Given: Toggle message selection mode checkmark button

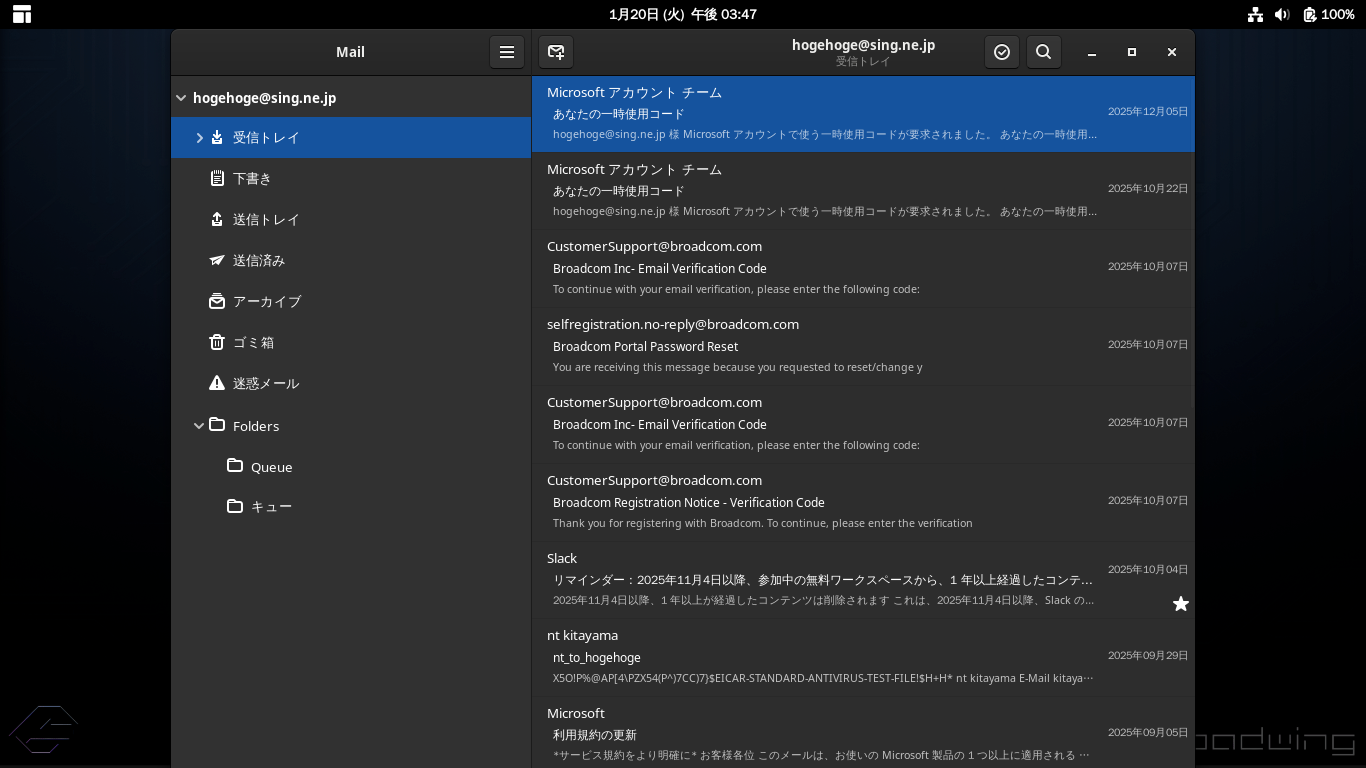Looking at the screenshot, I should 1002,52.
